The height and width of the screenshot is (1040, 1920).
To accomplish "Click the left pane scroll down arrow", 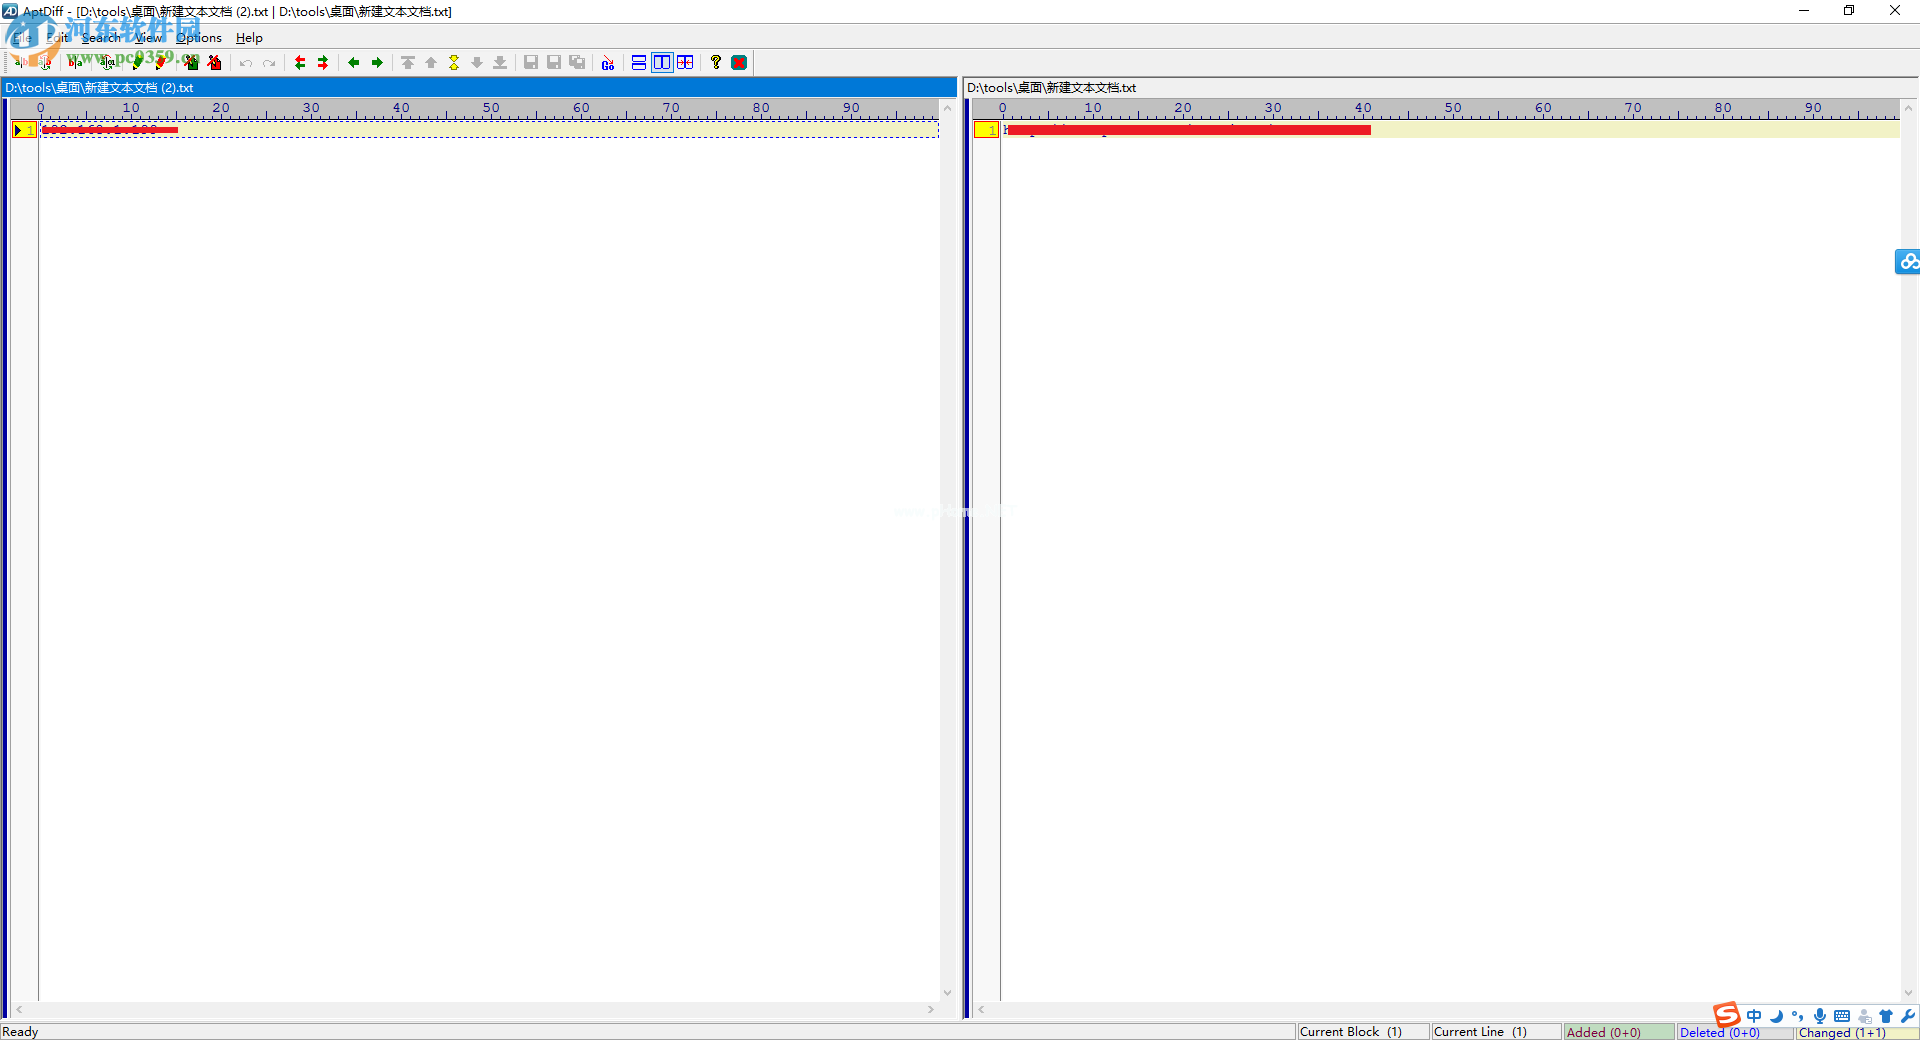I will tap(948, 993).
